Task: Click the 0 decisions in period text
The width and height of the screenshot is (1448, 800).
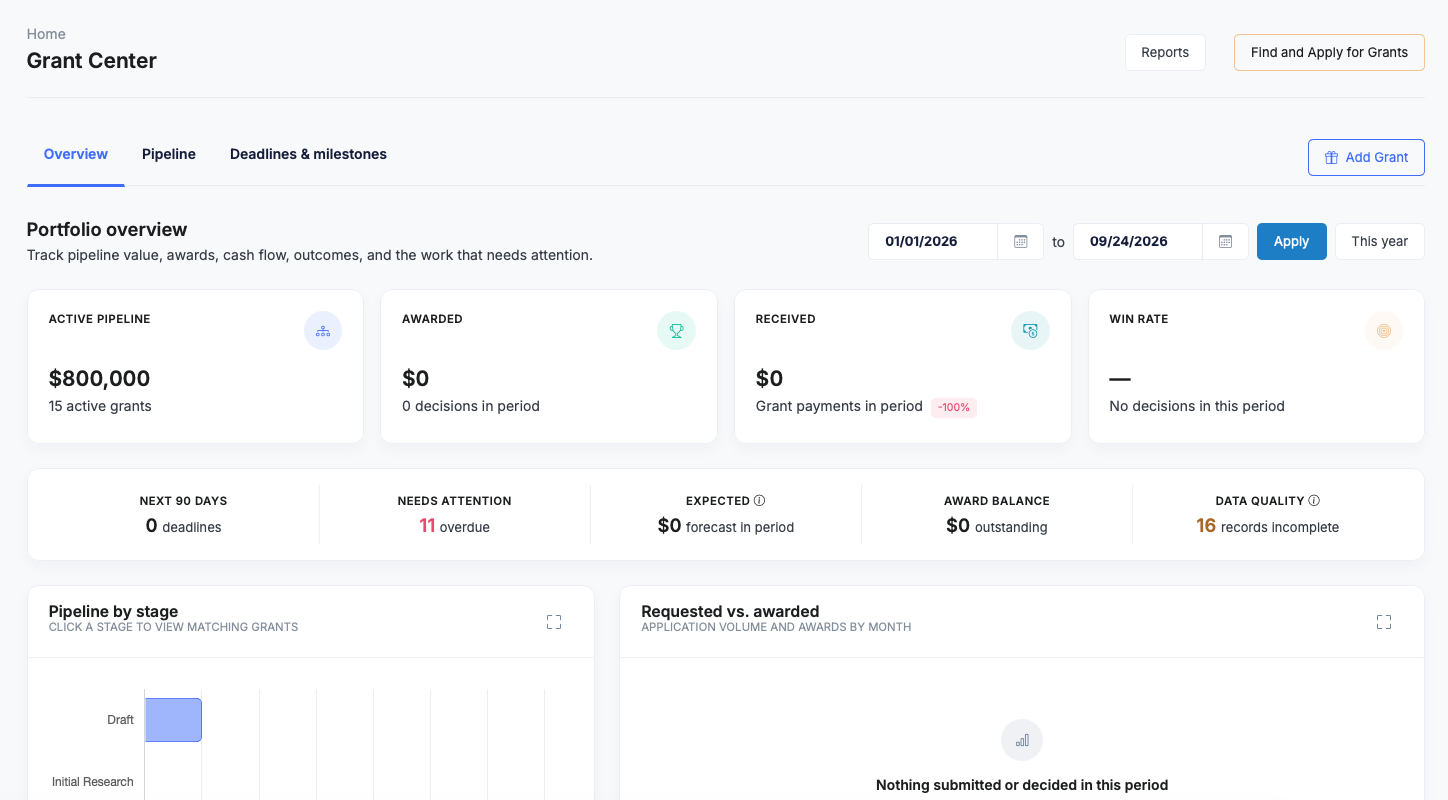Action: pos(471,406)
